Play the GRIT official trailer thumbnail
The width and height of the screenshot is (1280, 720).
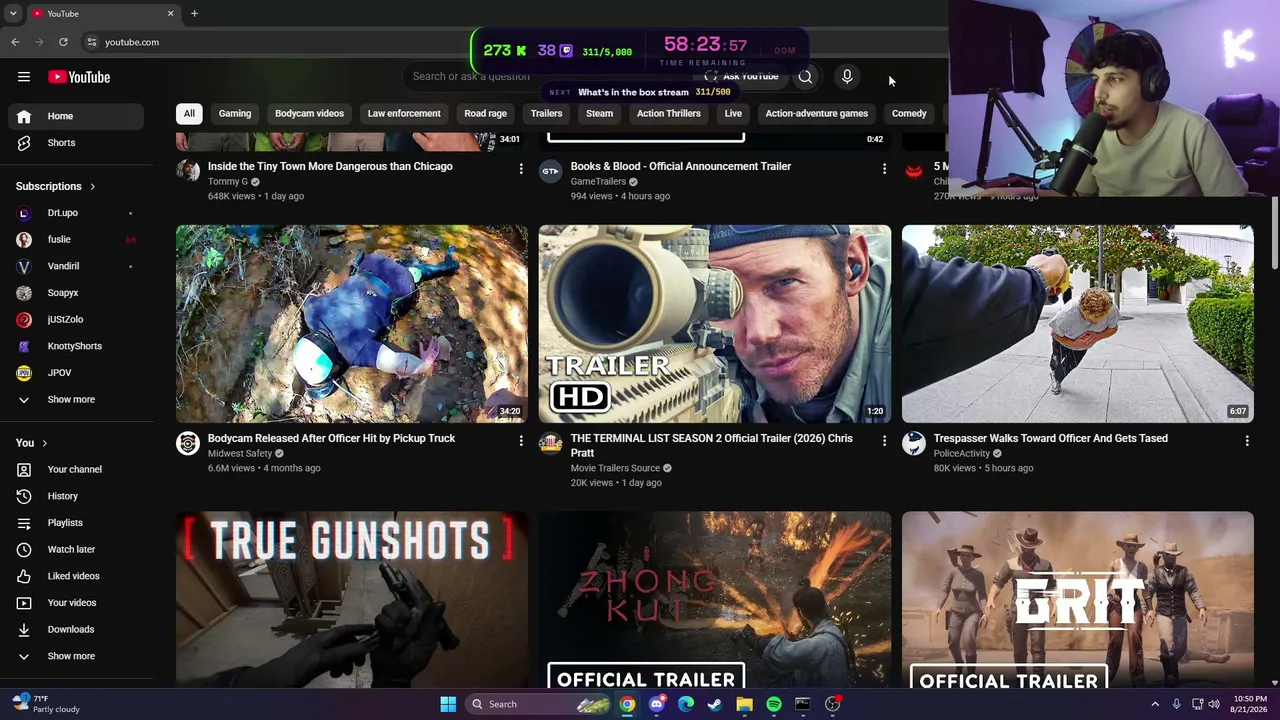click(1078, 599)
